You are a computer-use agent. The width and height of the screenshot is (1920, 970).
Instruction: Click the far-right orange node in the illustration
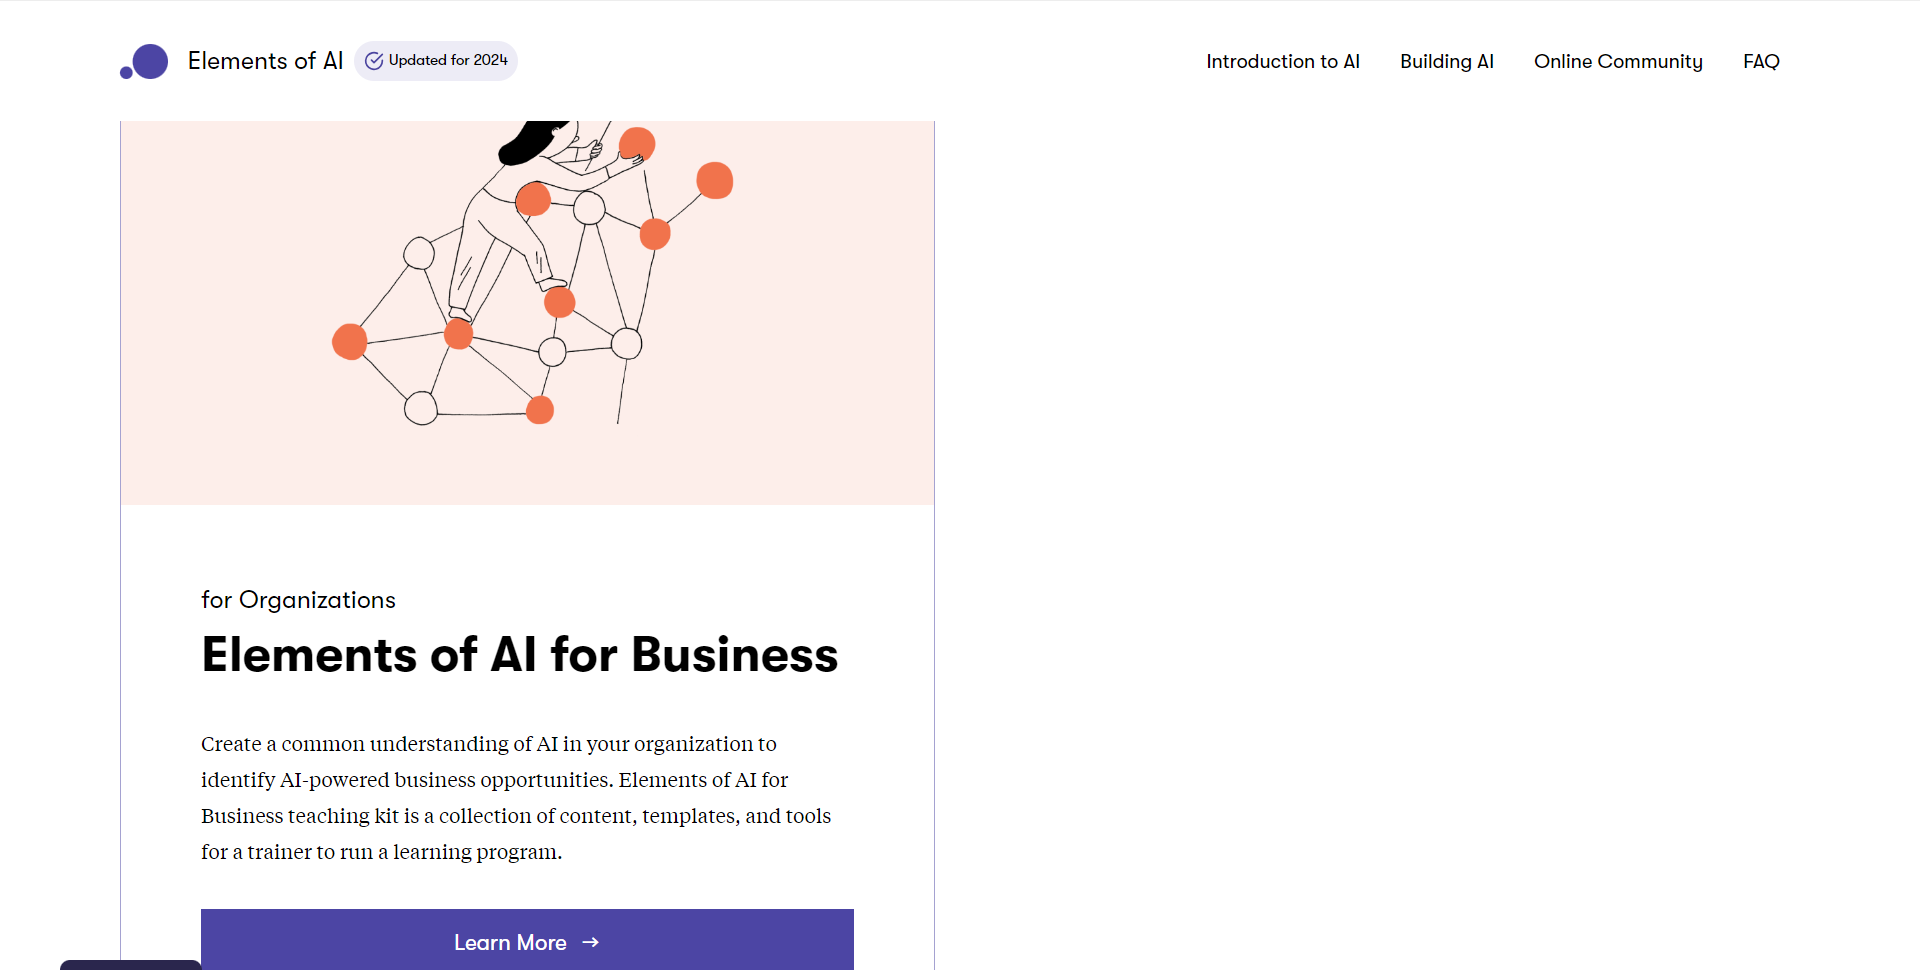pos(714,181)
